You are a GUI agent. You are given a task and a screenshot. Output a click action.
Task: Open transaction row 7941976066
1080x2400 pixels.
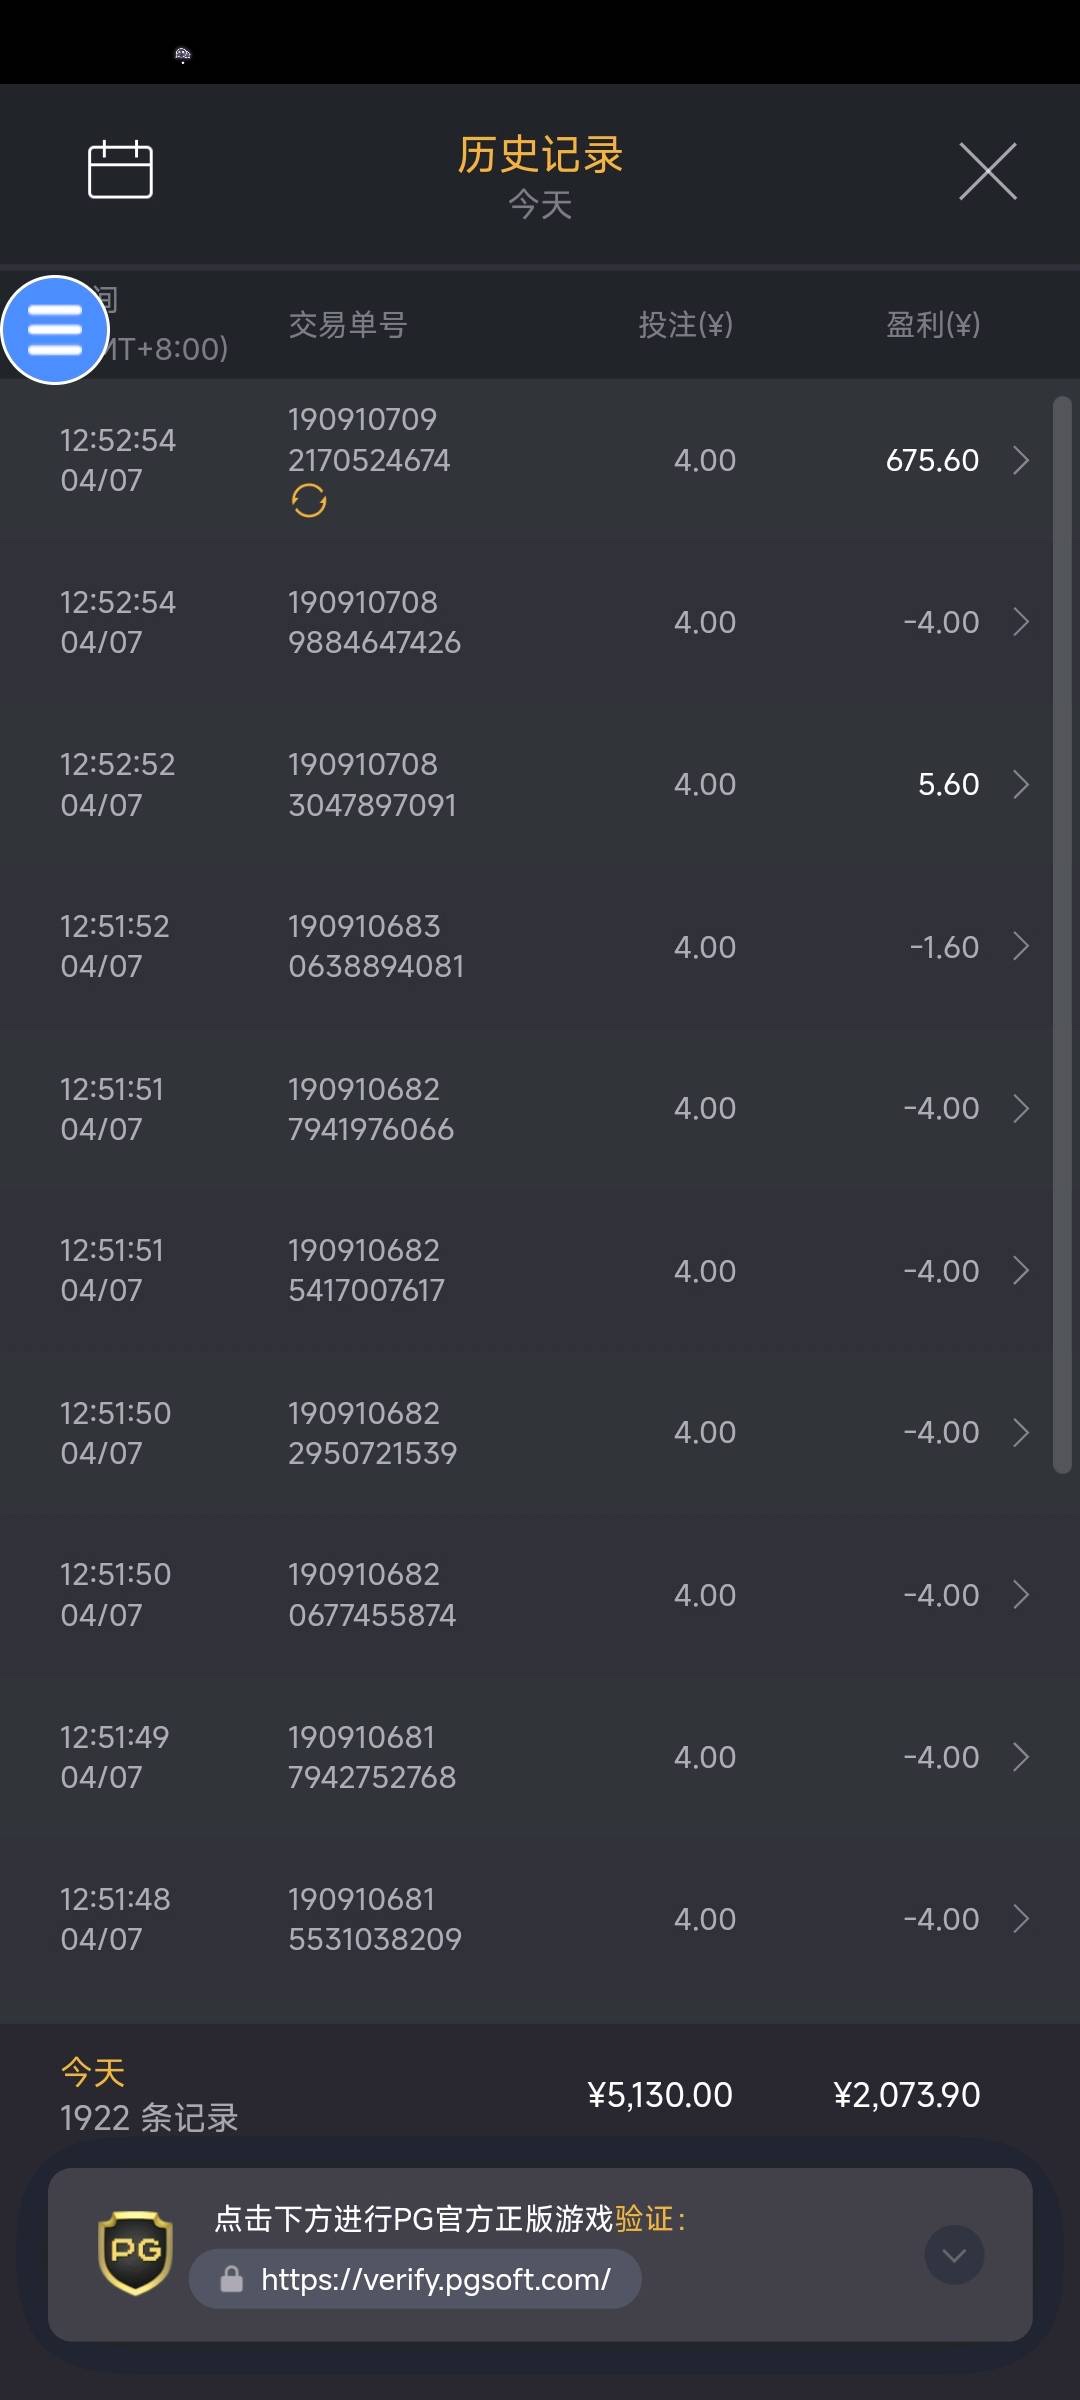(x=540, y=1108)
